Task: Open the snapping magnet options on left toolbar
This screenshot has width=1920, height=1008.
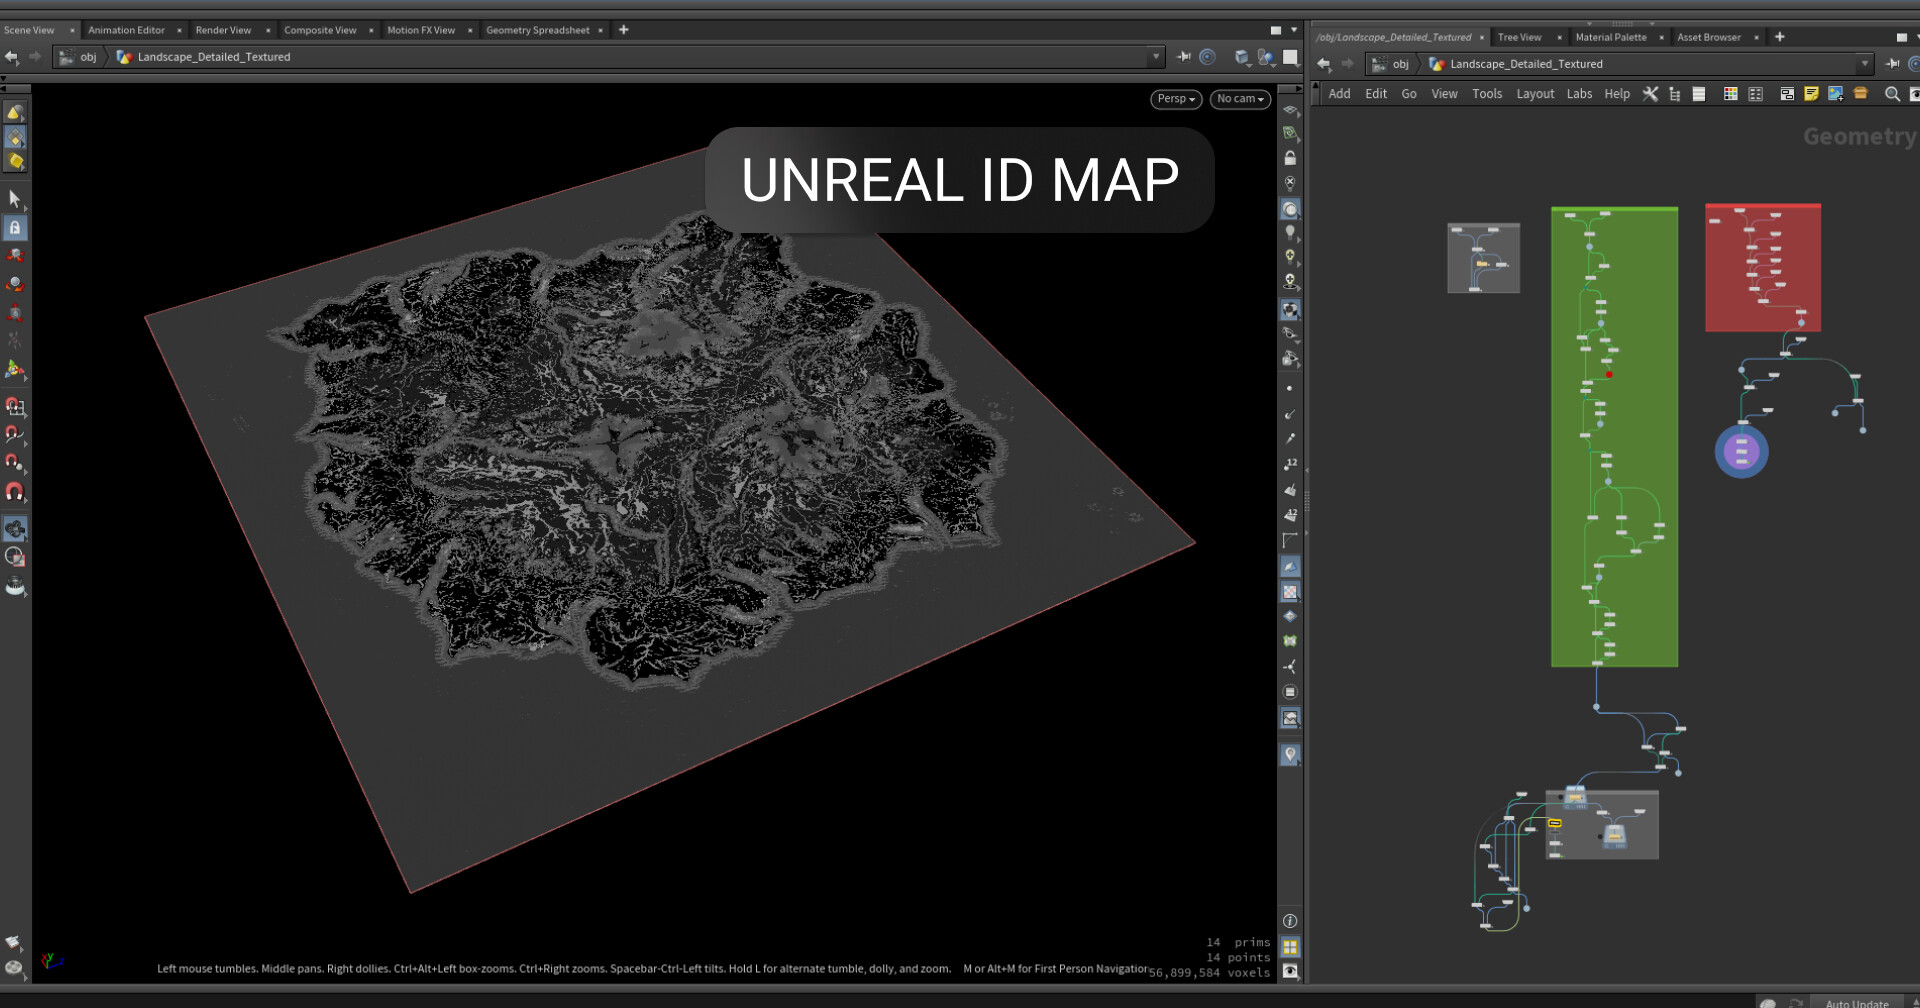Action: tap(15, 491)
